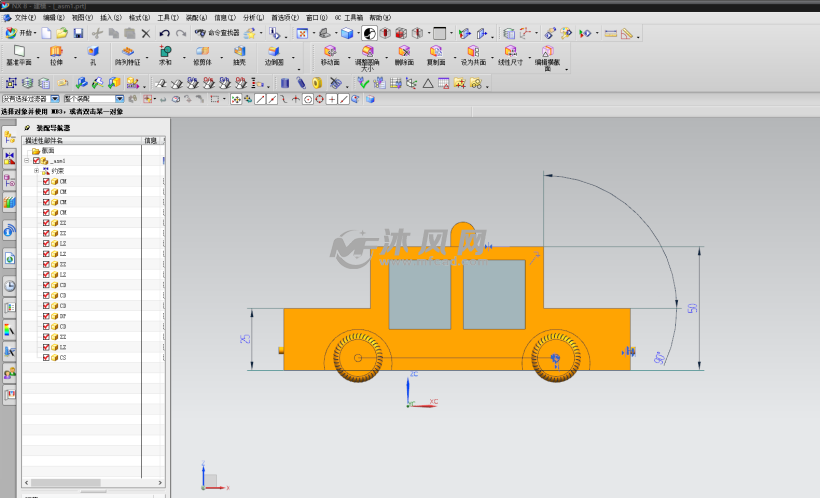Click the green checkmark icon in toolbar
This screenshot has height=498, width=820.
[363, 83]
